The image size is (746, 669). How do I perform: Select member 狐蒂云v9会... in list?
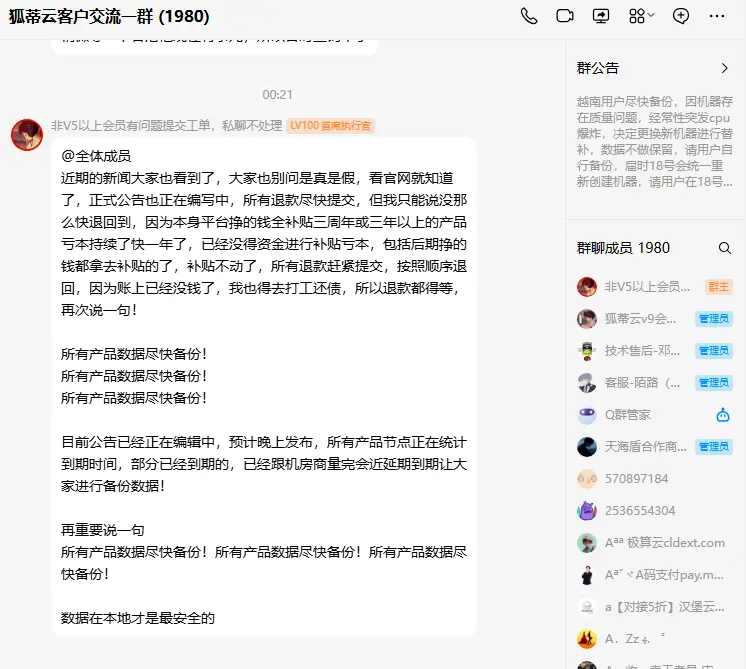coord(655,319)
